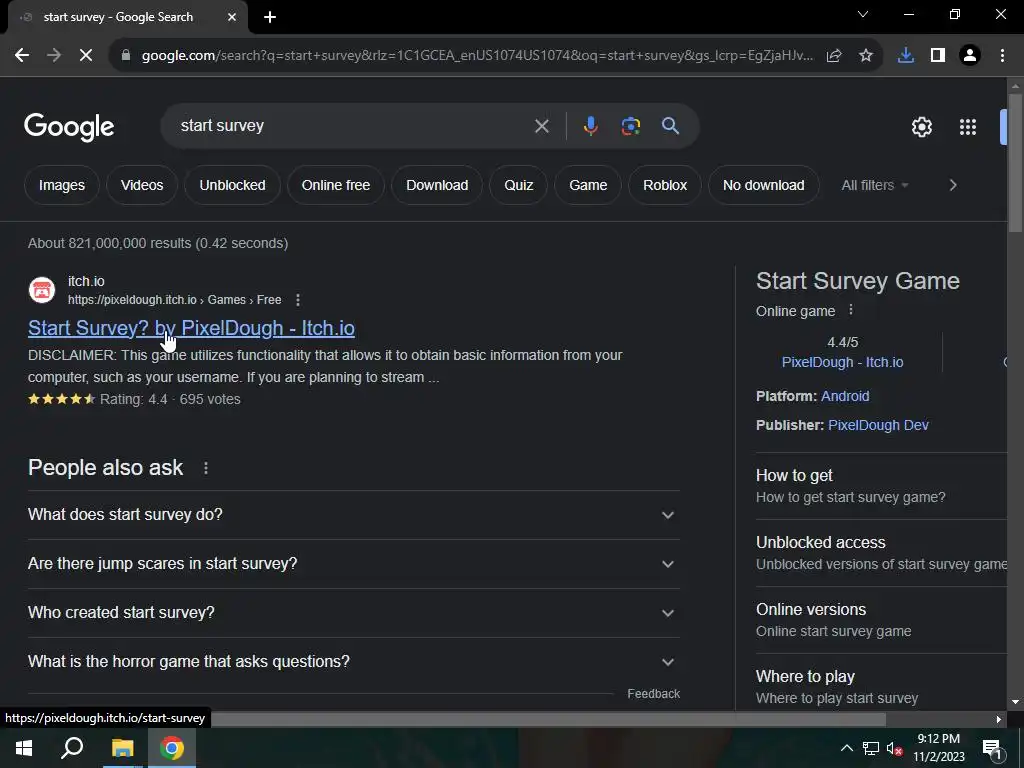Open Windows taskbar search
The image size is (1024, 768).
(72, 748)
